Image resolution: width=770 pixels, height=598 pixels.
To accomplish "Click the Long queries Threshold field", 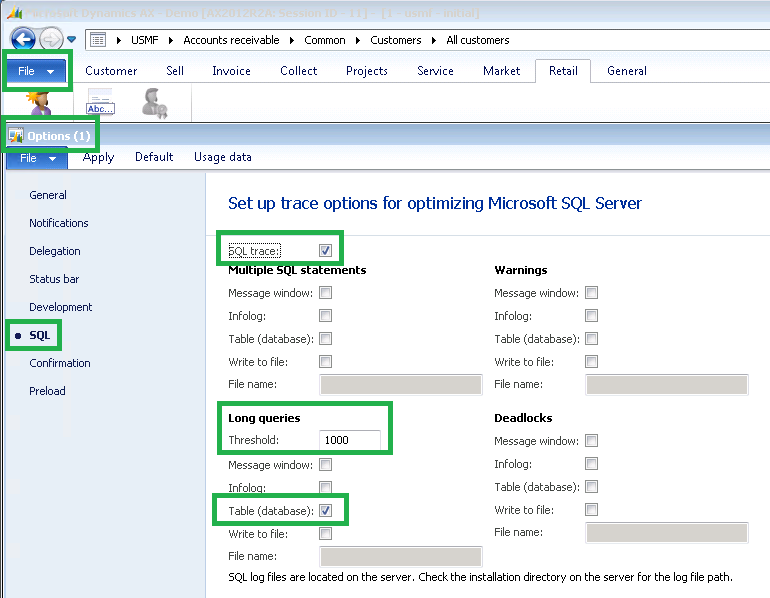I will (x=350, y=440).
